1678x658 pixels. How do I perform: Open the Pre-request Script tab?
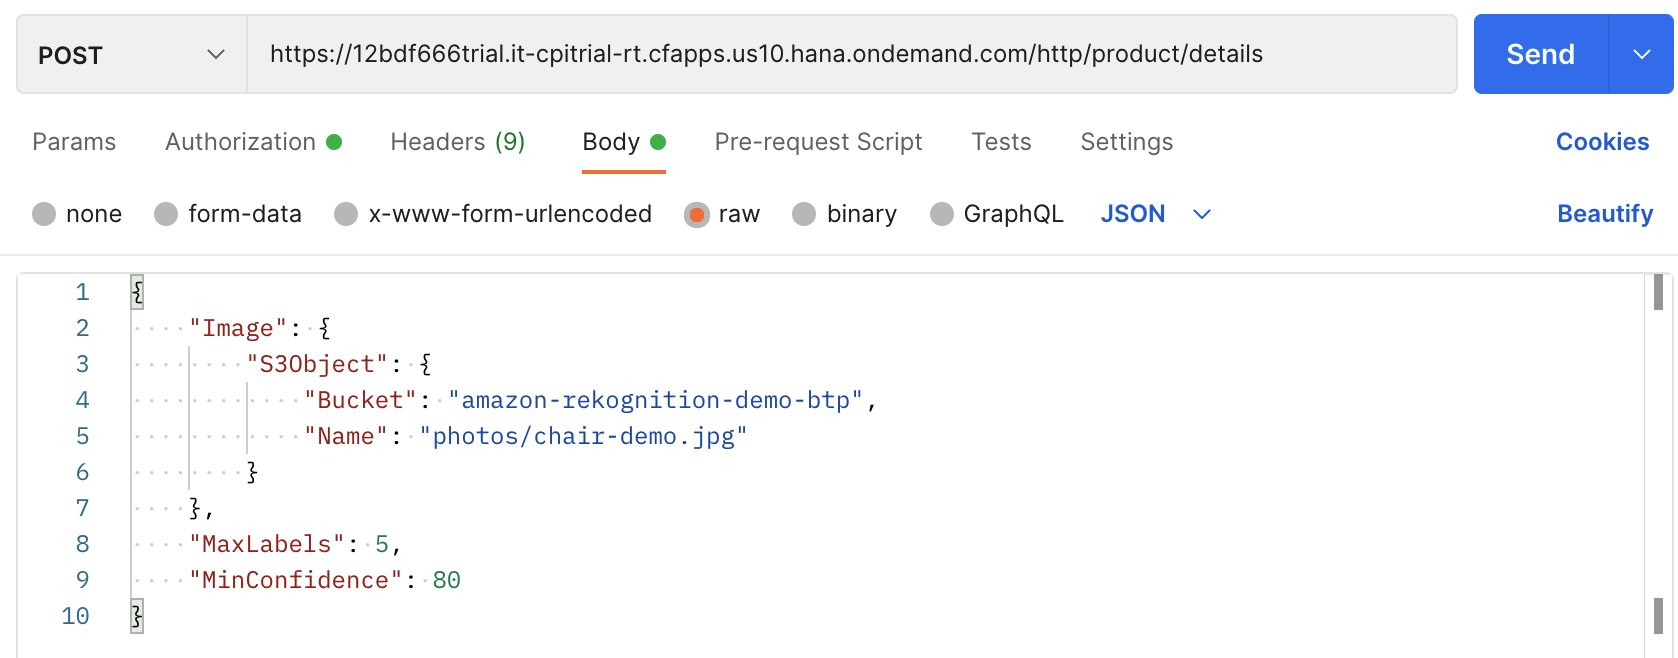818,142
